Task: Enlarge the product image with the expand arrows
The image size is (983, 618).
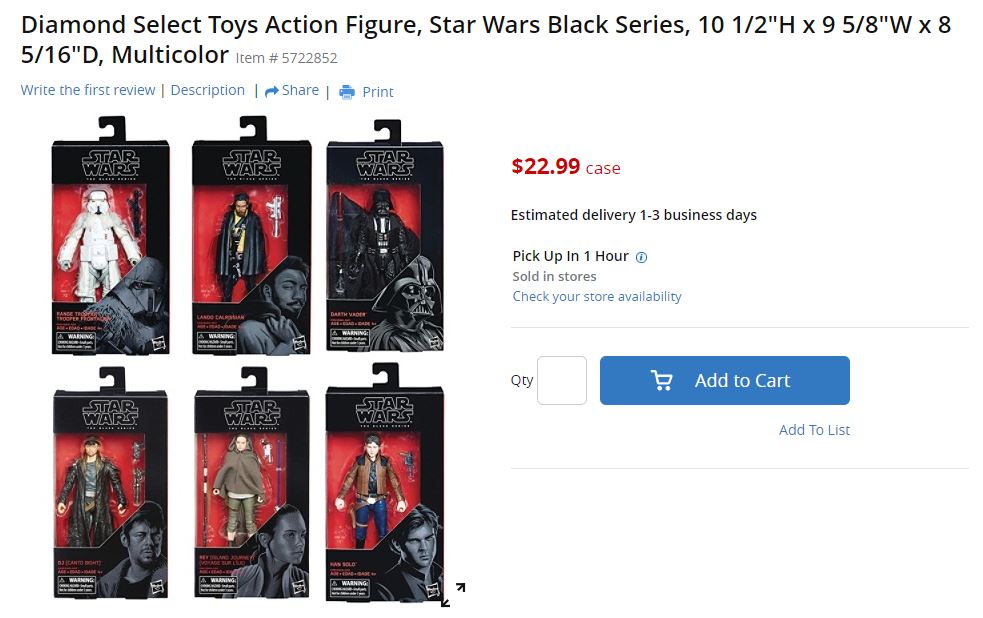Action: (x=453, y=595)
